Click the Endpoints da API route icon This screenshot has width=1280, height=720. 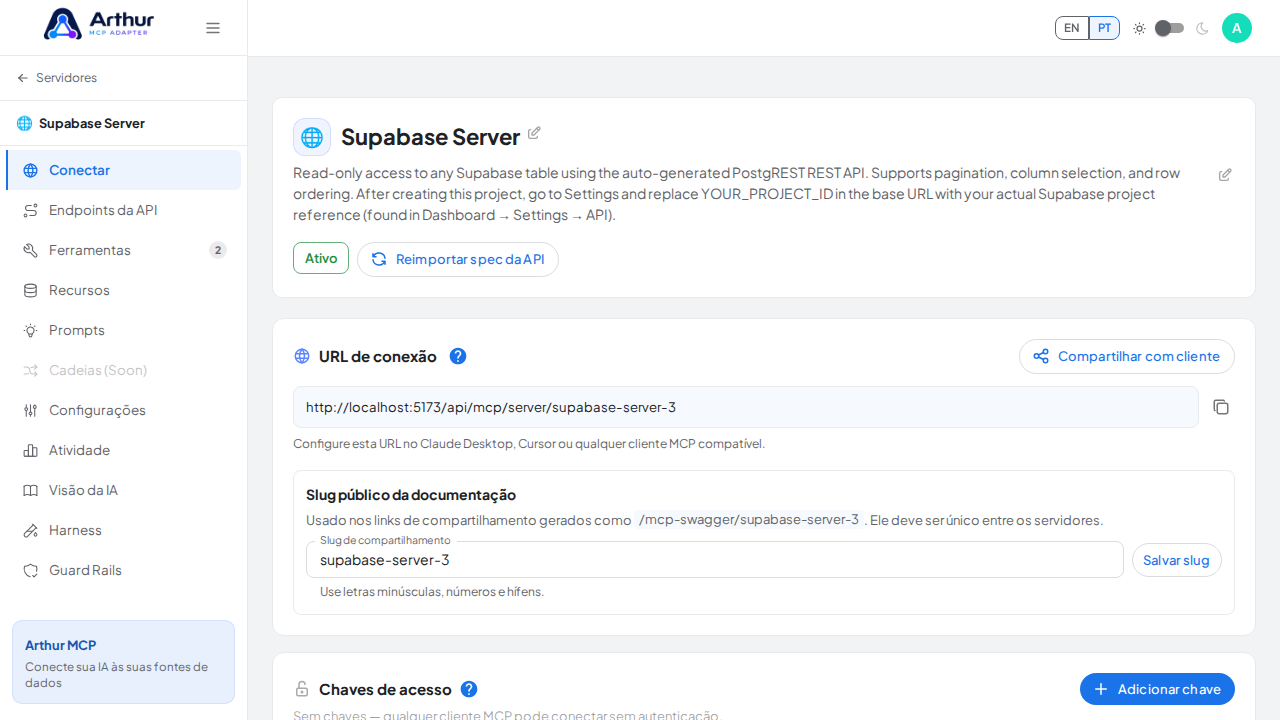31,210
